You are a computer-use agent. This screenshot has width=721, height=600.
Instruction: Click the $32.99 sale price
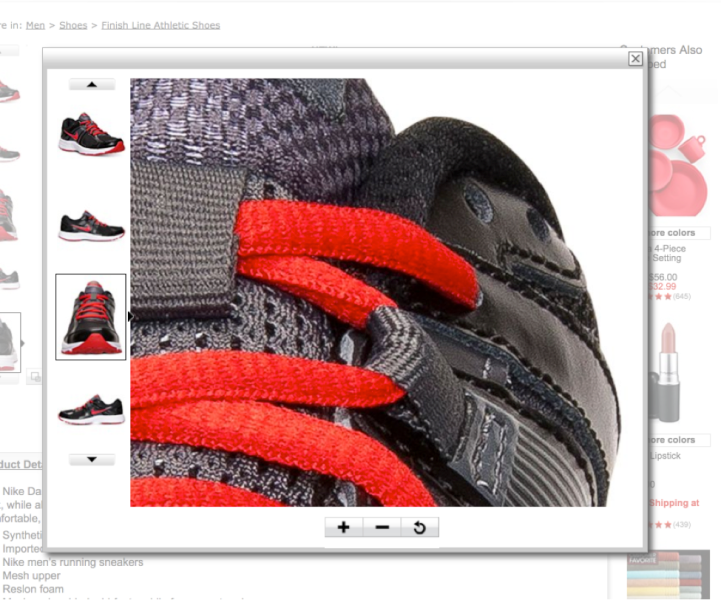[662, 286]
